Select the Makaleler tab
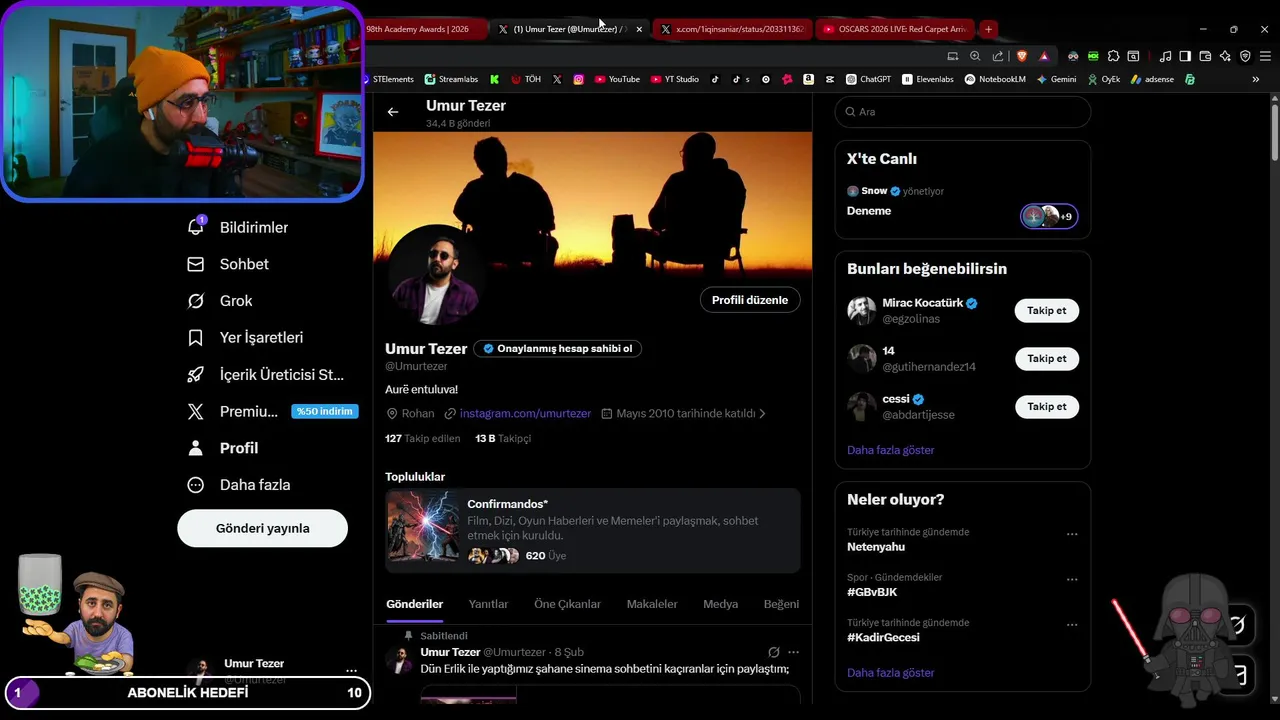Image resolution: width=1280 pixels, height=720 pixels. point(652,604)
